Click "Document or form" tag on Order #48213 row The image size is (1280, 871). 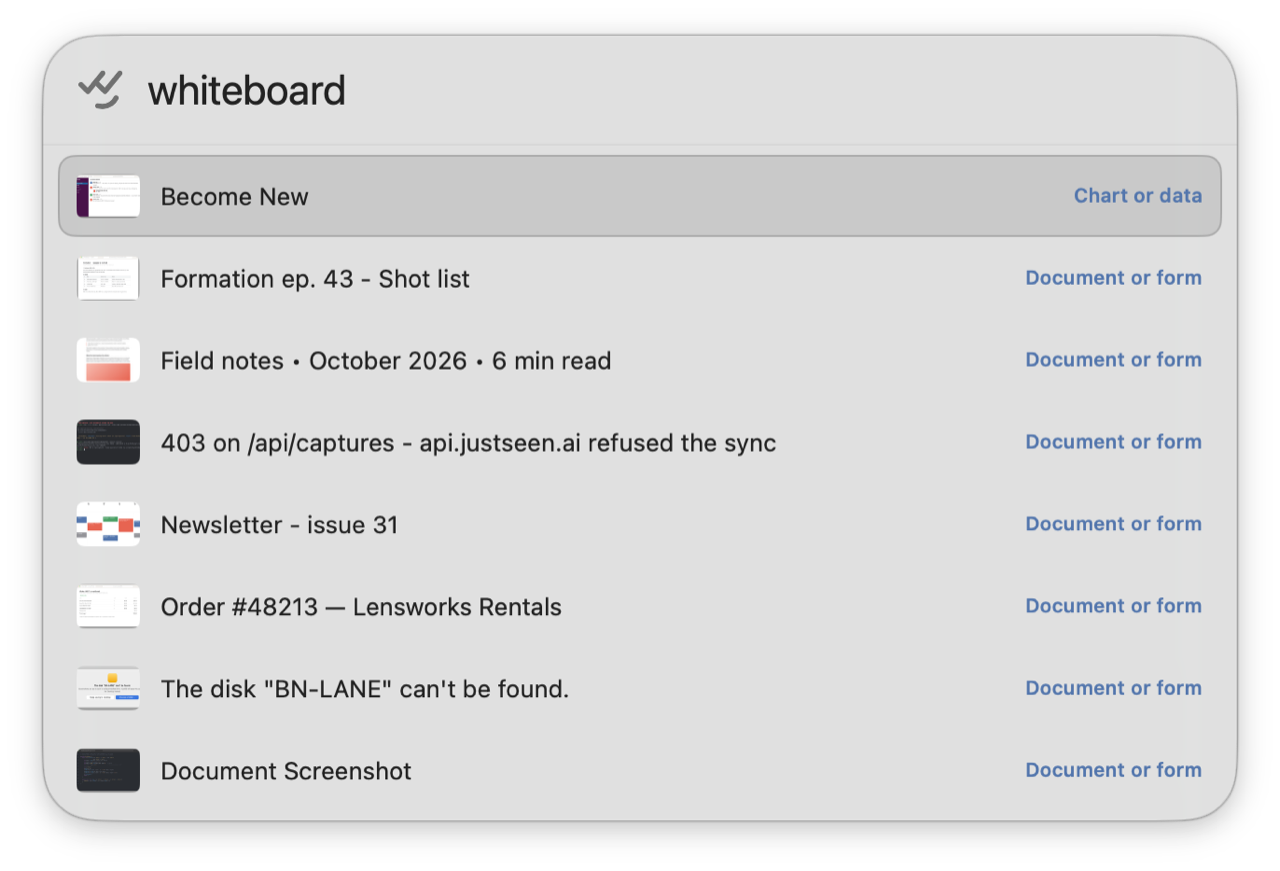[1114, 606]
